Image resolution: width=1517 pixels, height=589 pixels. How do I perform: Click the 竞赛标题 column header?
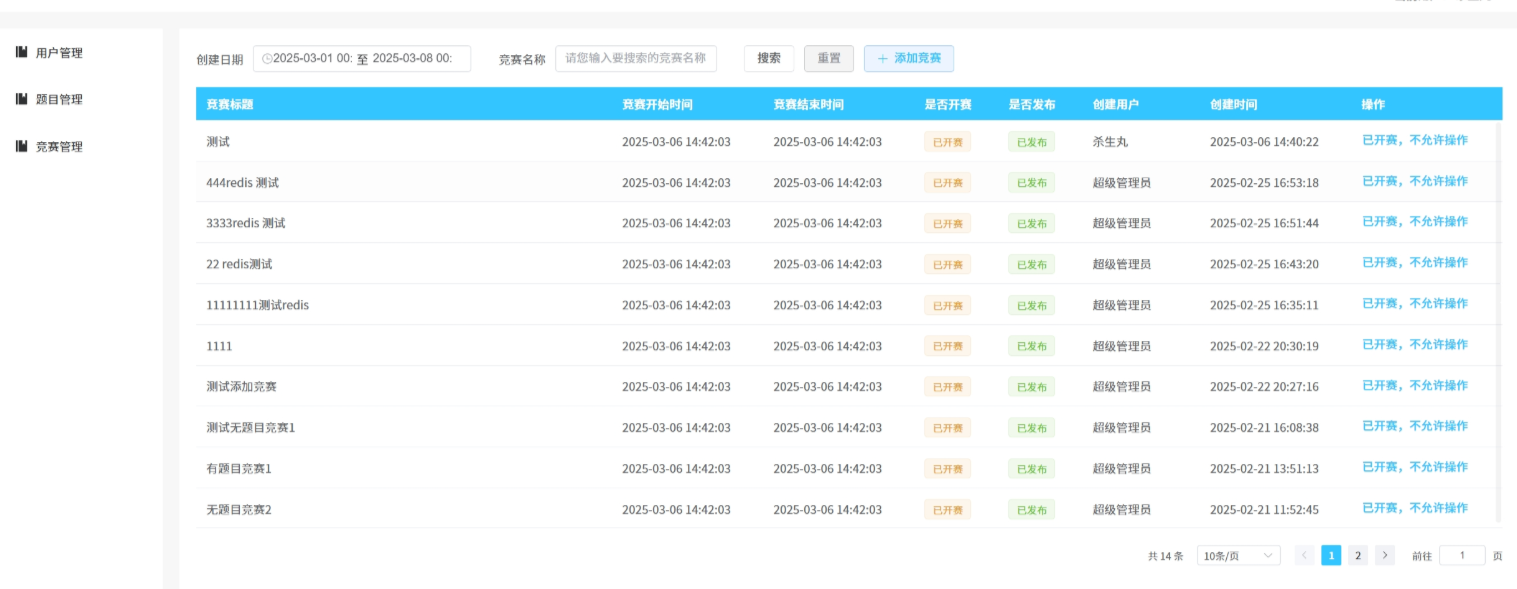pos(229,105)
